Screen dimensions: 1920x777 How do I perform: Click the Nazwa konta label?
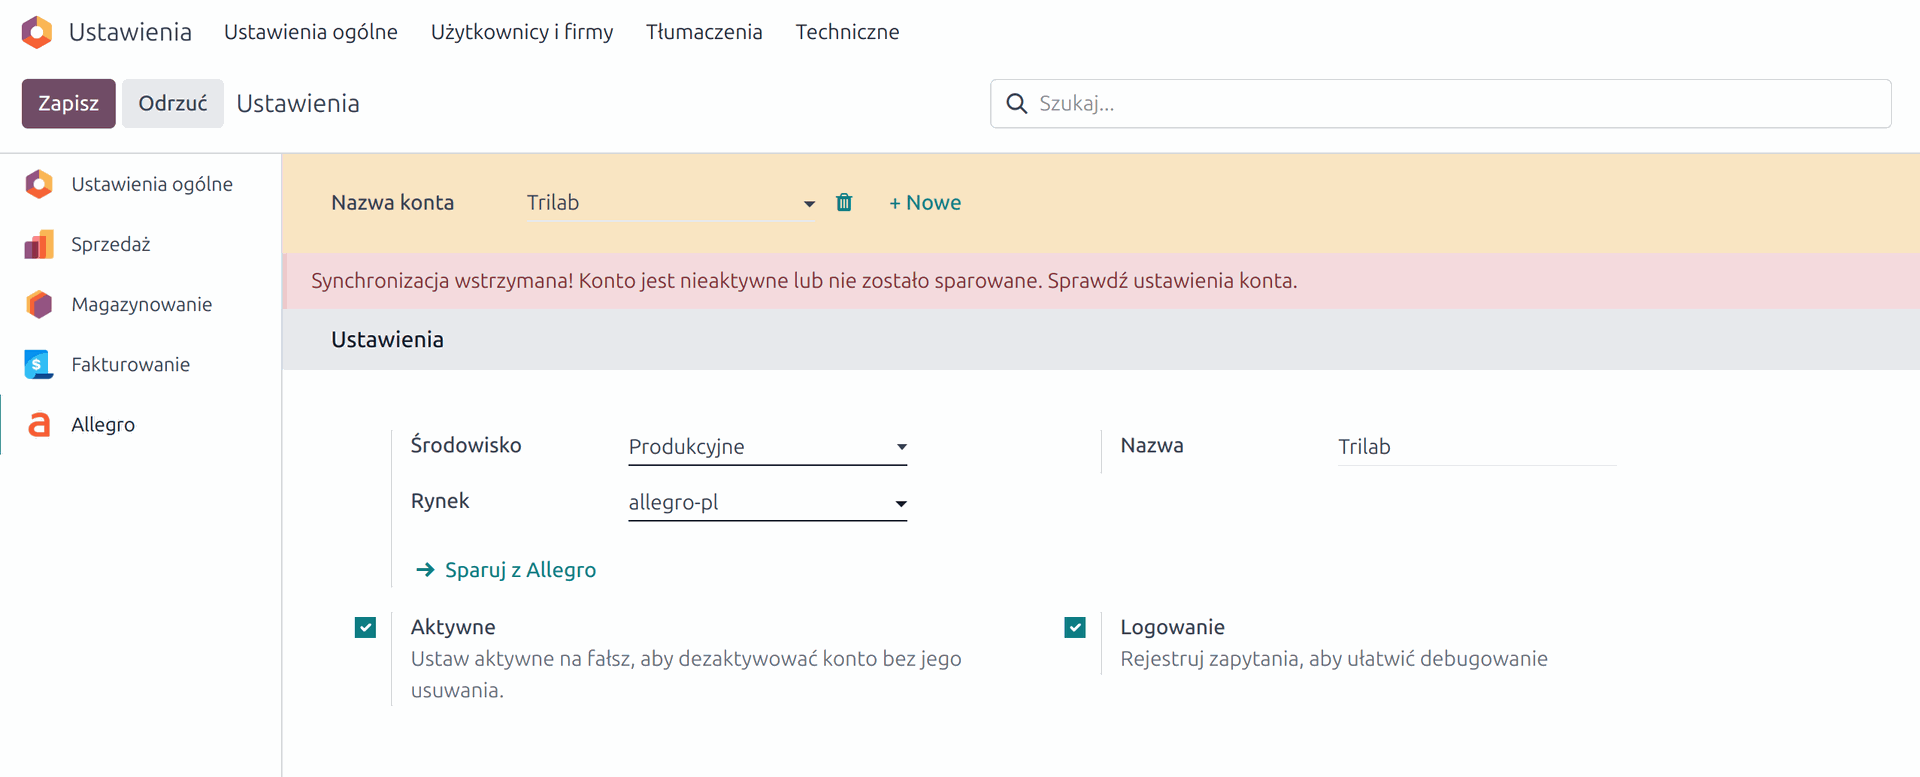393,203
